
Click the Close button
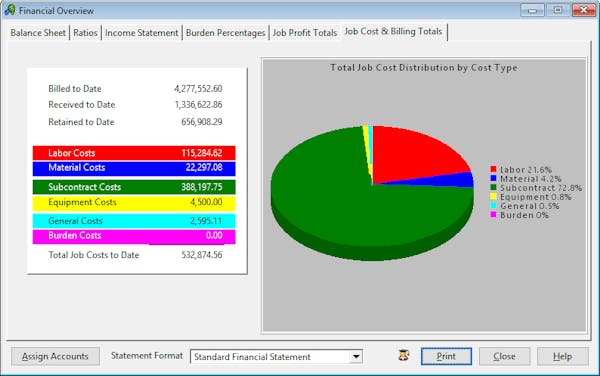coord(504,356)
